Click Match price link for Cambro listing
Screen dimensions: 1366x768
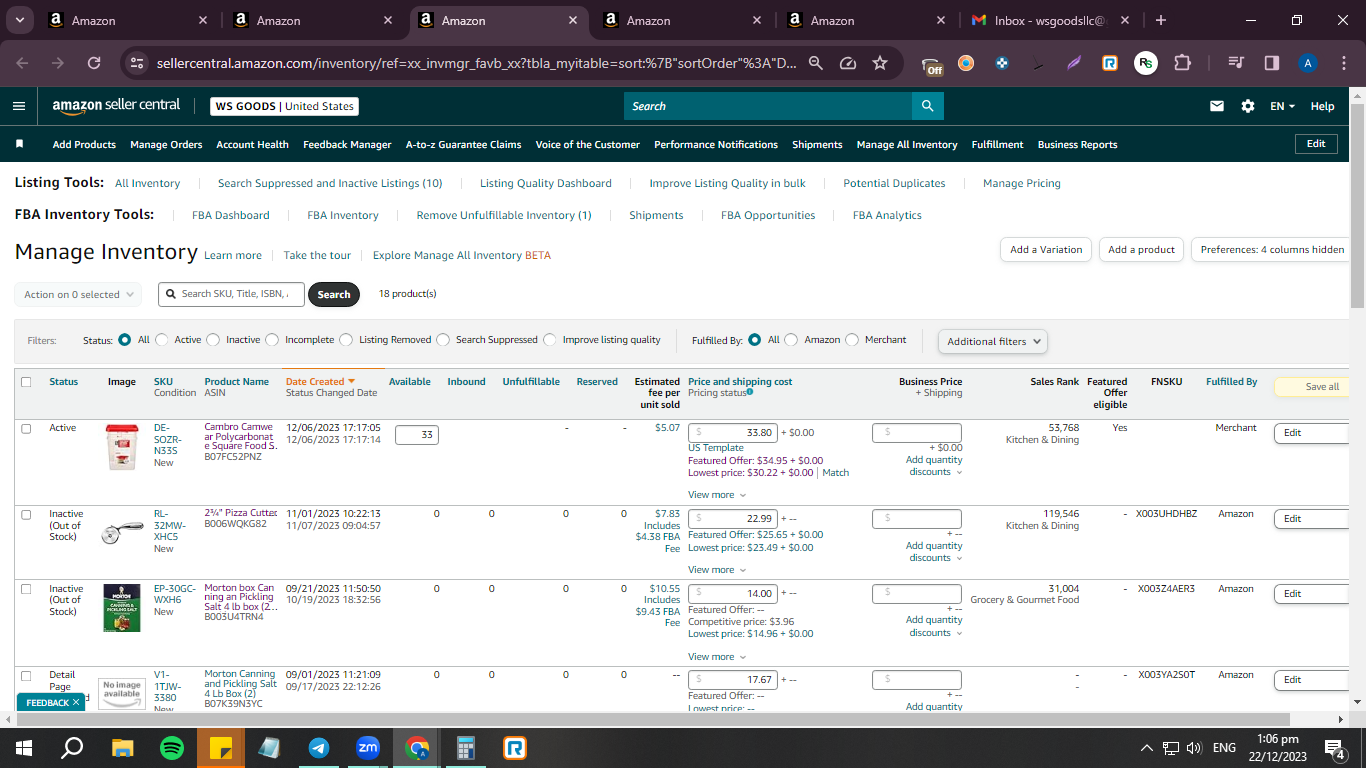click(x=835, y=473)
